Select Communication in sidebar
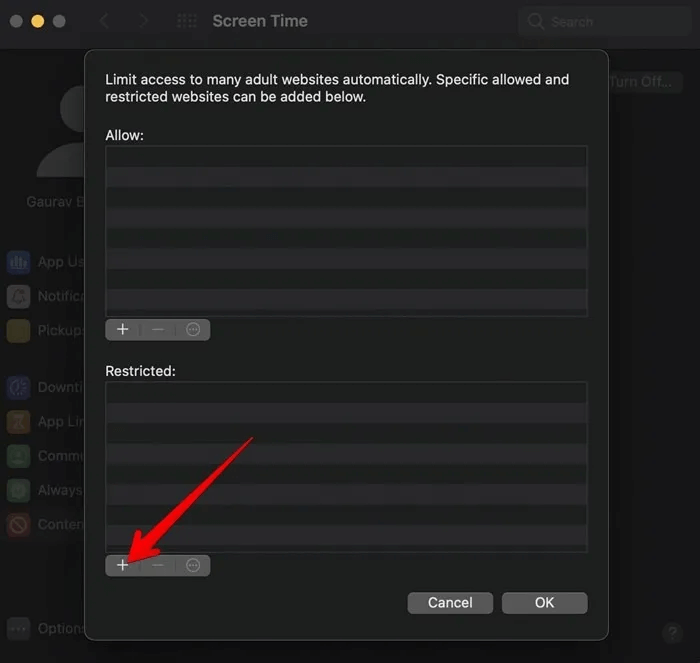This screenshot has height=663, width=700. click(45, 456)
